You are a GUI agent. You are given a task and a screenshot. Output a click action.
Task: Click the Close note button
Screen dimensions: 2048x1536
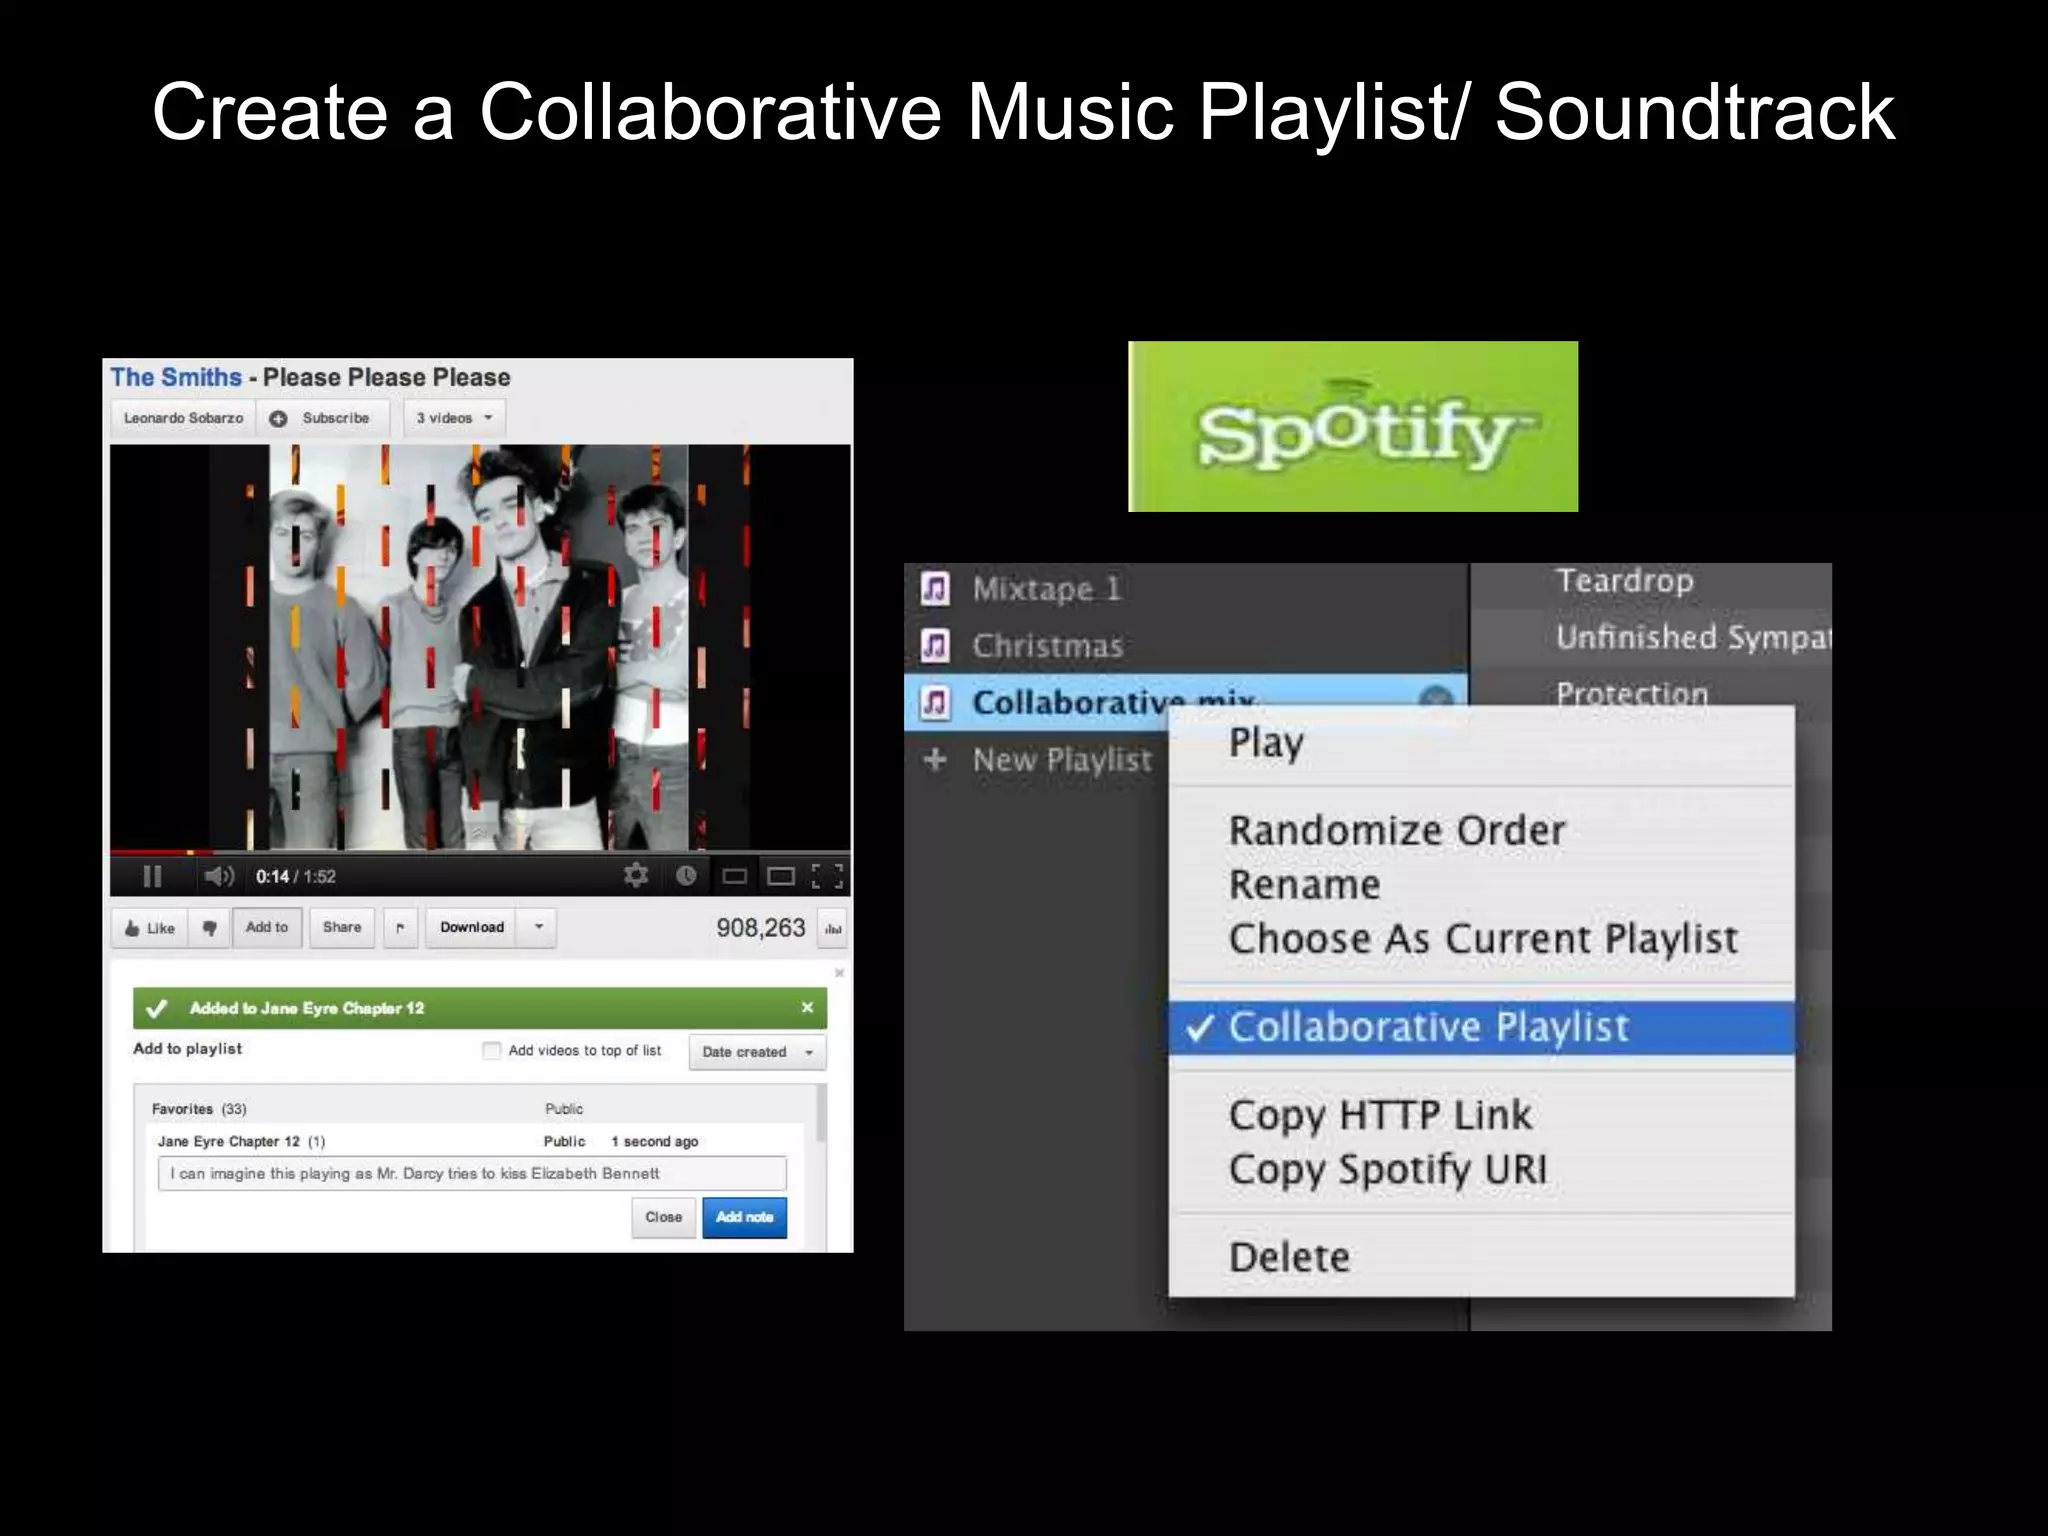[664, 1217]
